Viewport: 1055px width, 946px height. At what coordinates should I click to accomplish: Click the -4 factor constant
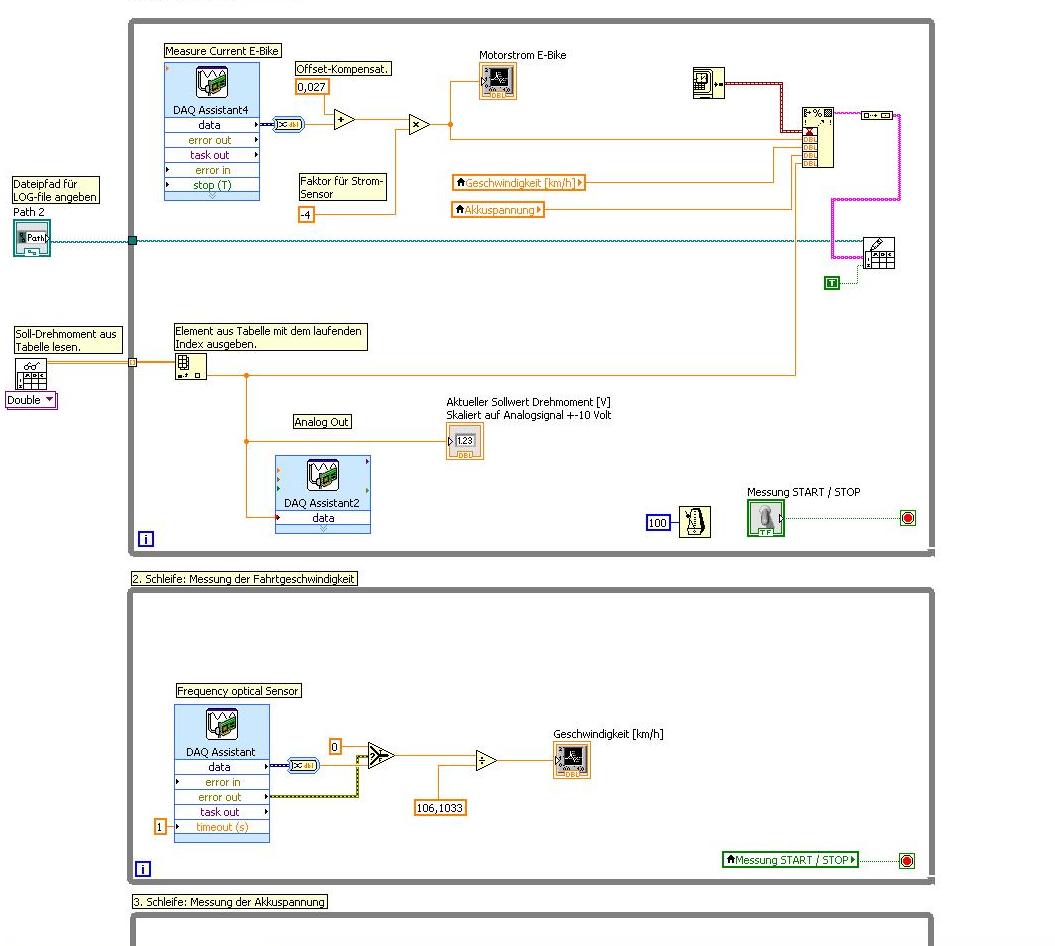[x=306, y=215]
